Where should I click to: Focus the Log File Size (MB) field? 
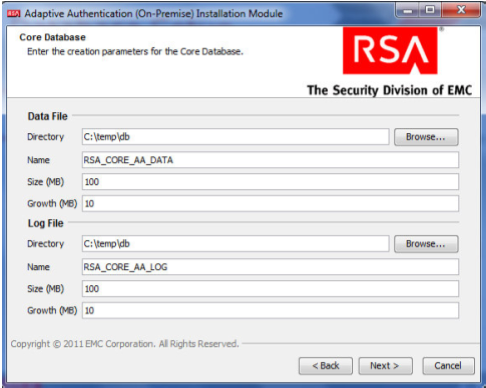tap(270, 289)
